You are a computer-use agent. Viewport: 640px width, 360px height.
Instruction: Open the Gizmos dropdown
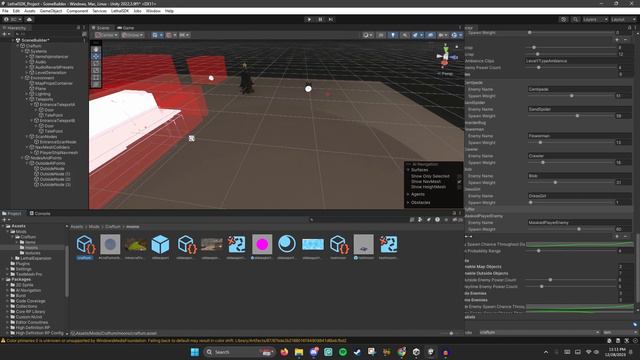[456, 35]
